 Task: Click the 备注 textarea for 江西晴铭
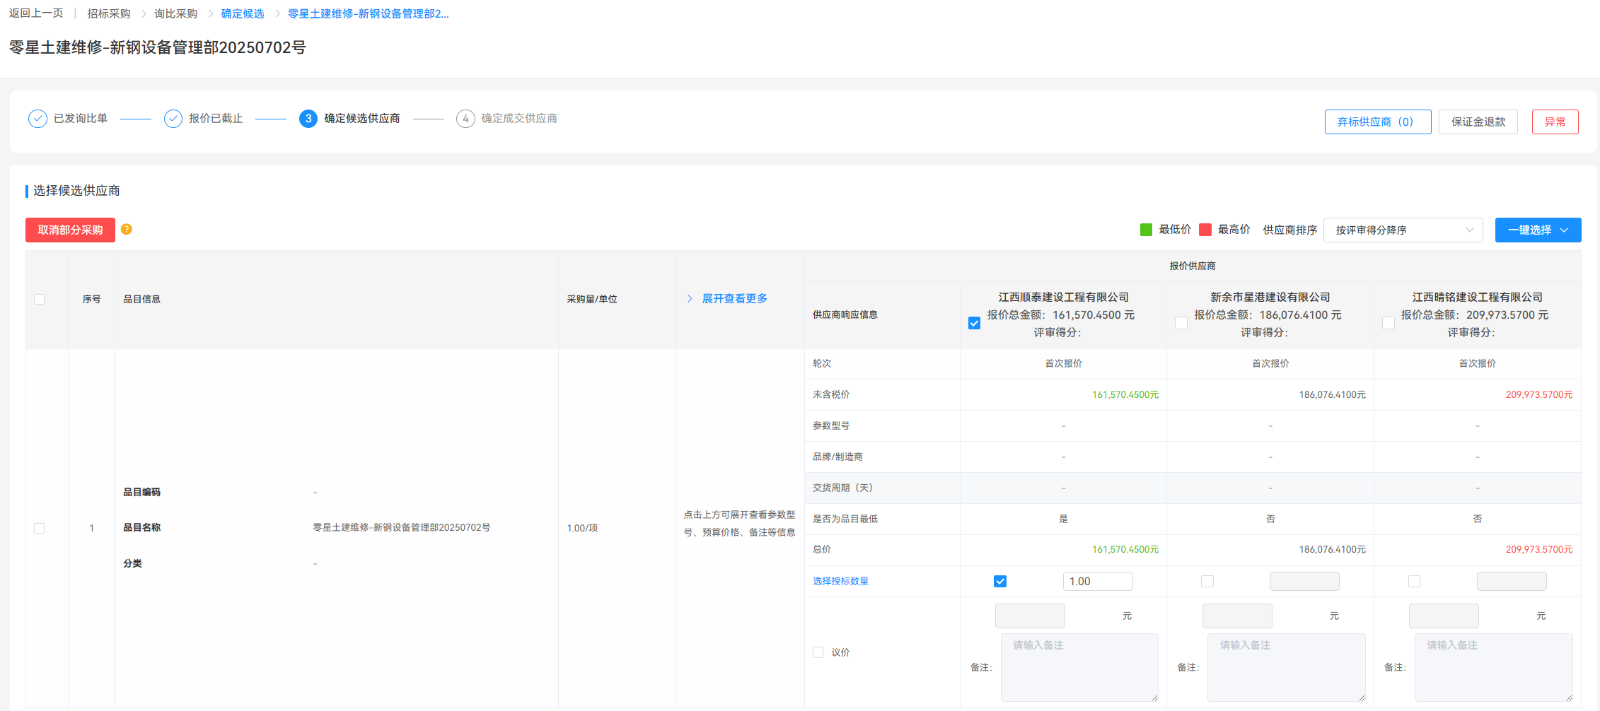pyautogui.click(x=1494, y=667)
